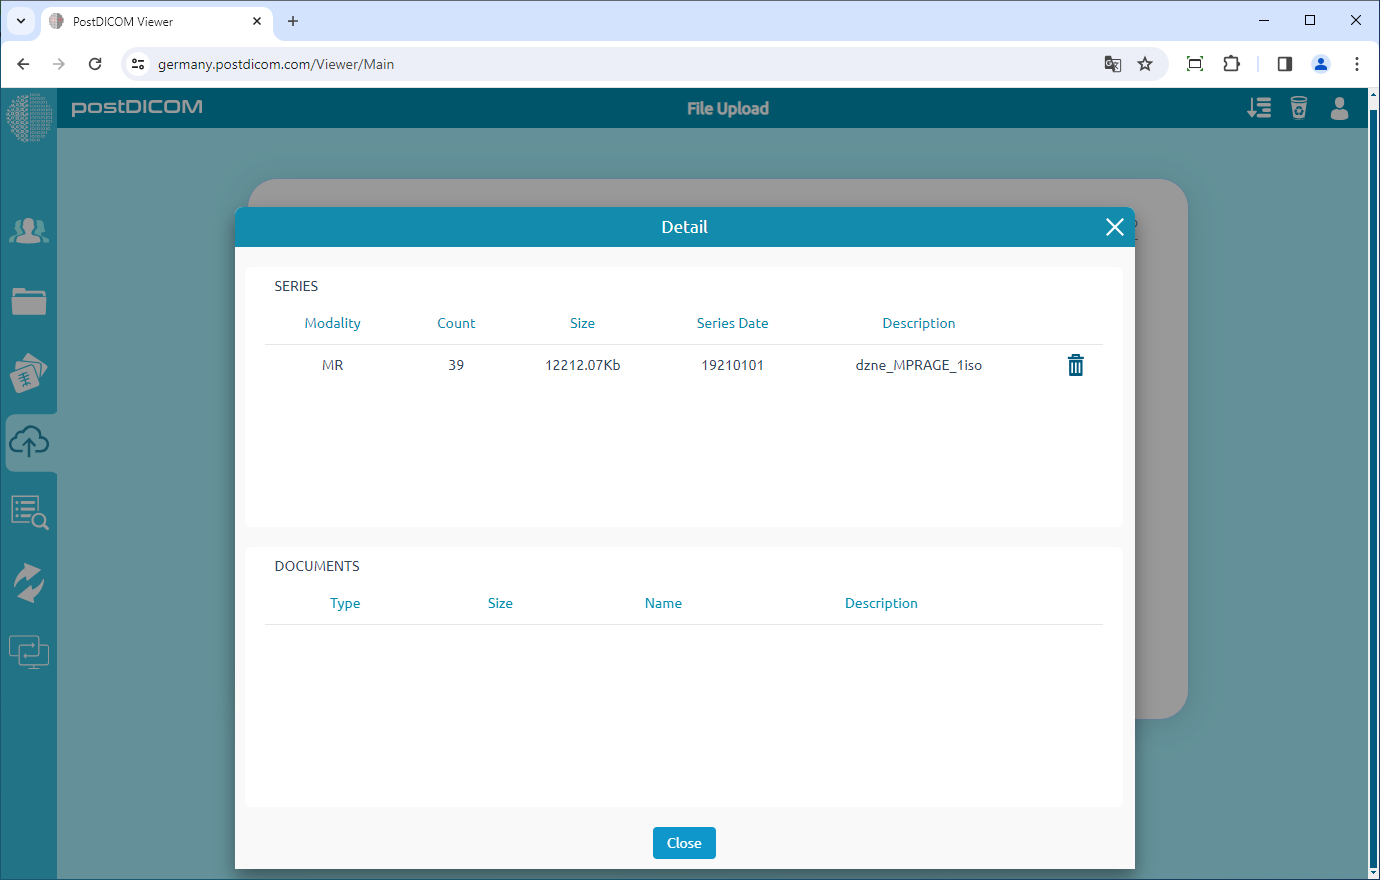Click the postDICOM logo
The image size is (1380, 880).
tap(137, 108)
